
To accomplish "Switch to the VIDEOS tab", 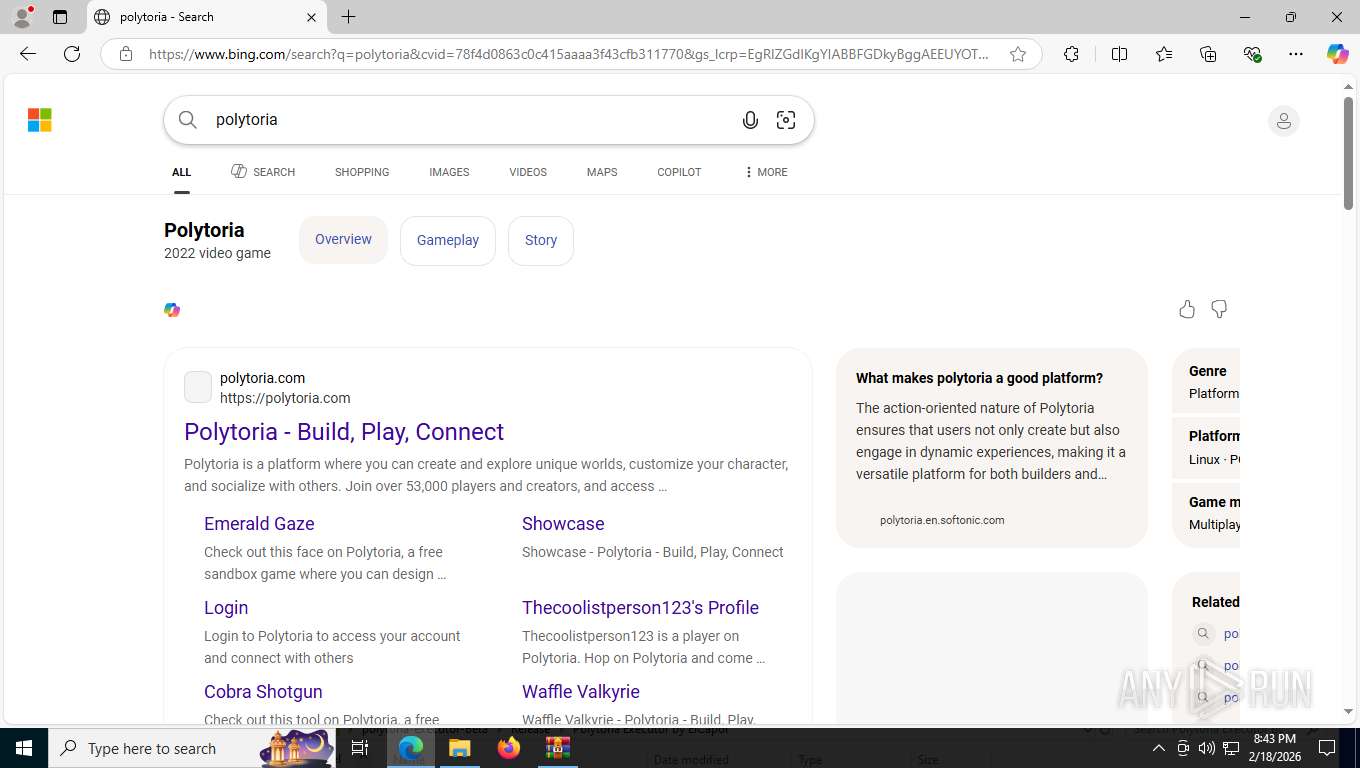I will pyautogui.click(x=528, y=172).
